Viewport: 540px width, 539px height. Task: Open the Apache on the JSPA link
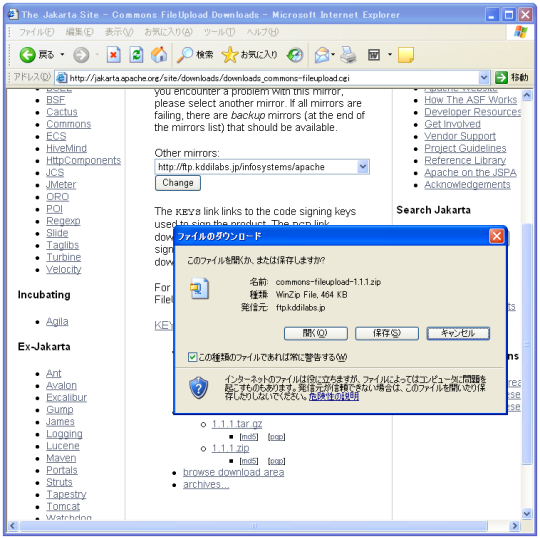click(x=470, y=173)
